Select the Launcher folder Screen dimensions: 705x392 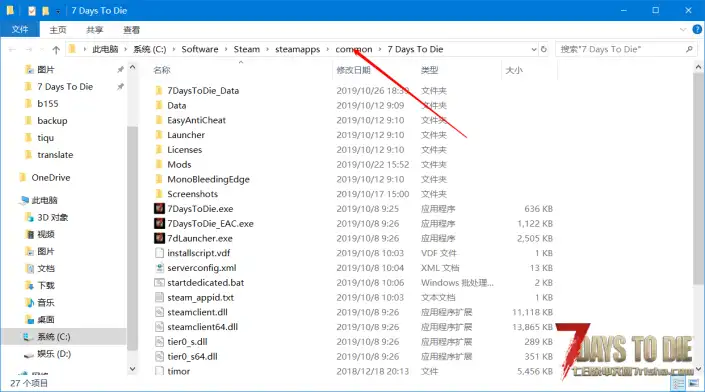(x=186, y=135)
